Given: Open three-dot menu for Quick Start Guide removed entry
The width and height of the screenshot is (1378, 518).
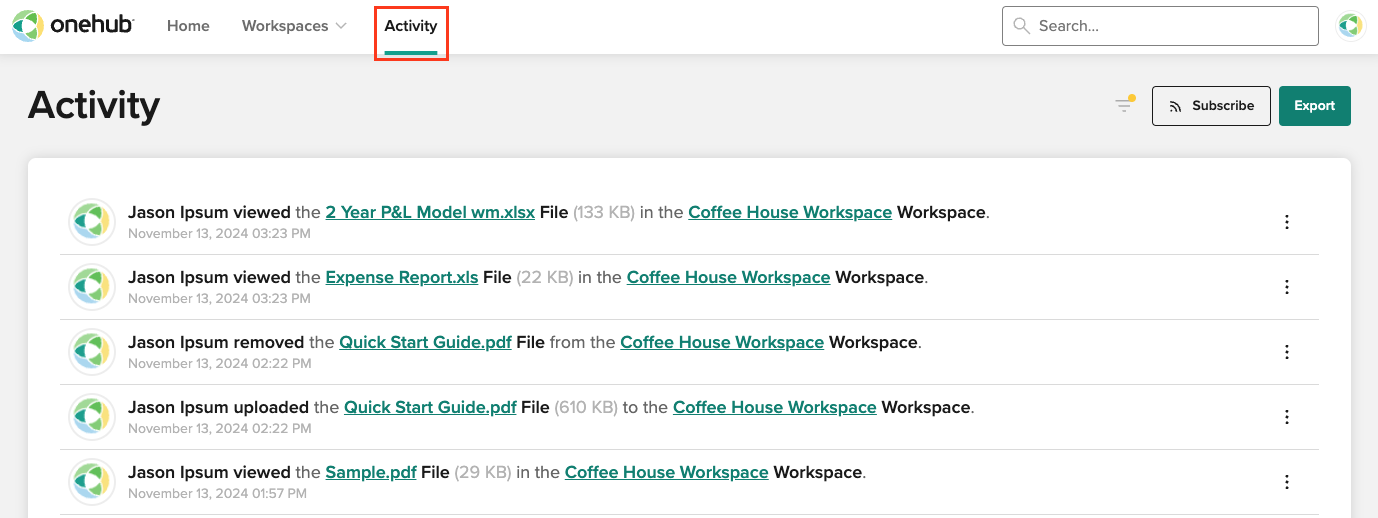Looking at the screenshot, I should pos(1287,352).
